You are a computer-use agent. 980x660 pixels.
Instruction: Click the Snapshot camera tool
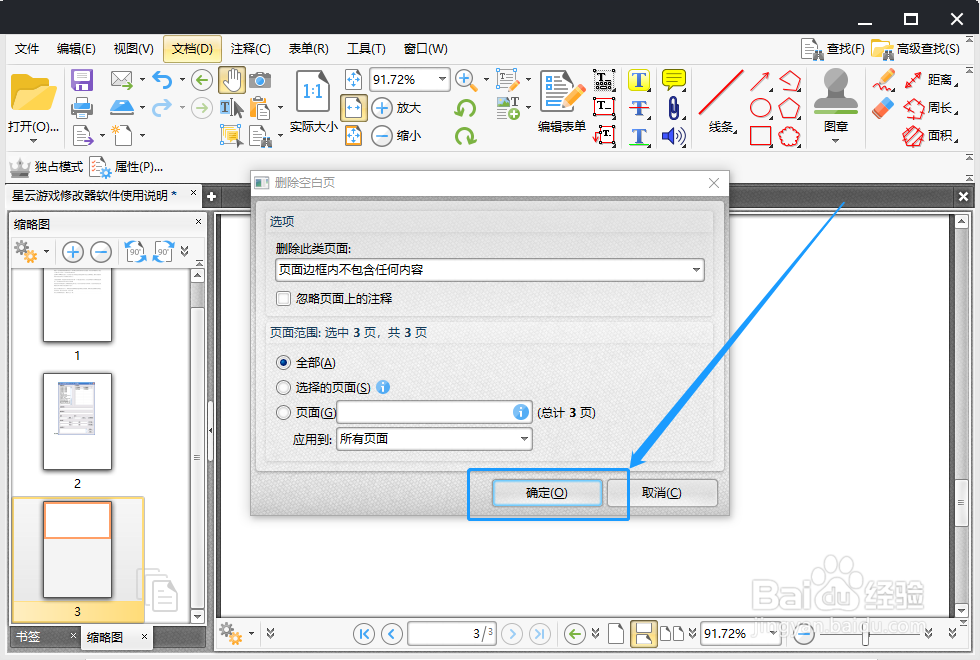coord(260,80)
